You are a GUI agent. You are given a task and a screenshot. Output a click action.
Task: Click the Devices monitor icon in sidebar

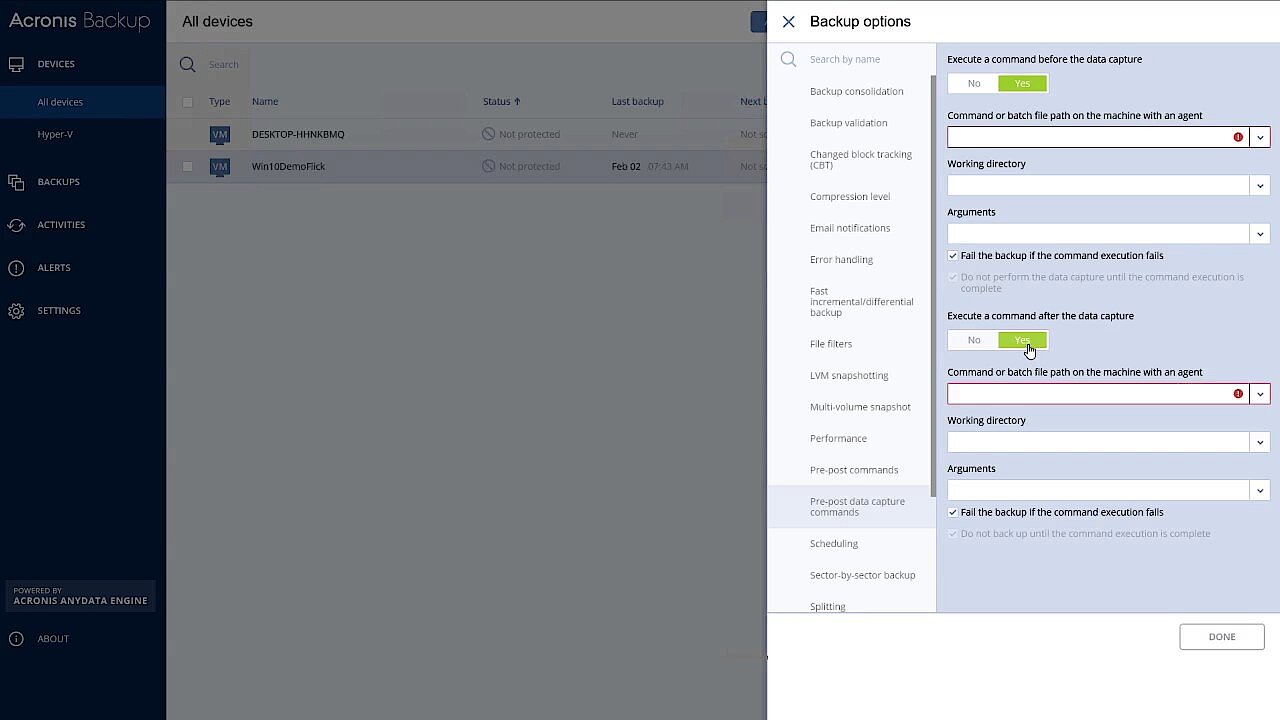click(x=16, y=64)
